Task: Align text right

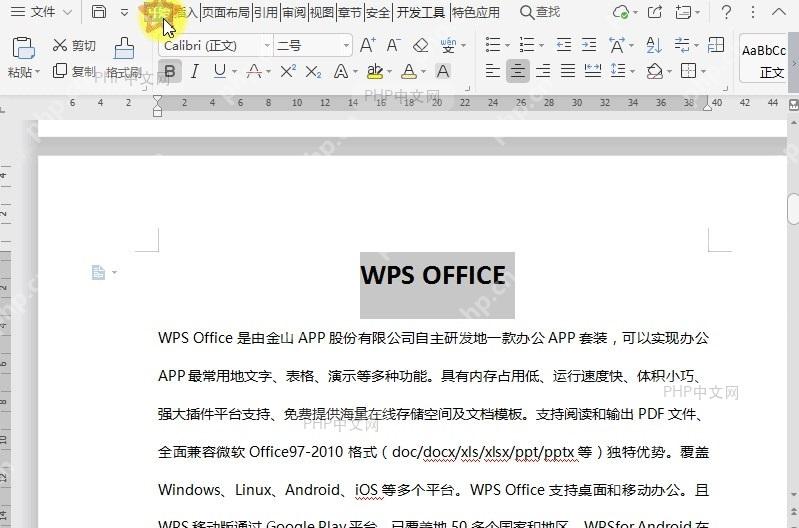Action: tap(543, 71)
